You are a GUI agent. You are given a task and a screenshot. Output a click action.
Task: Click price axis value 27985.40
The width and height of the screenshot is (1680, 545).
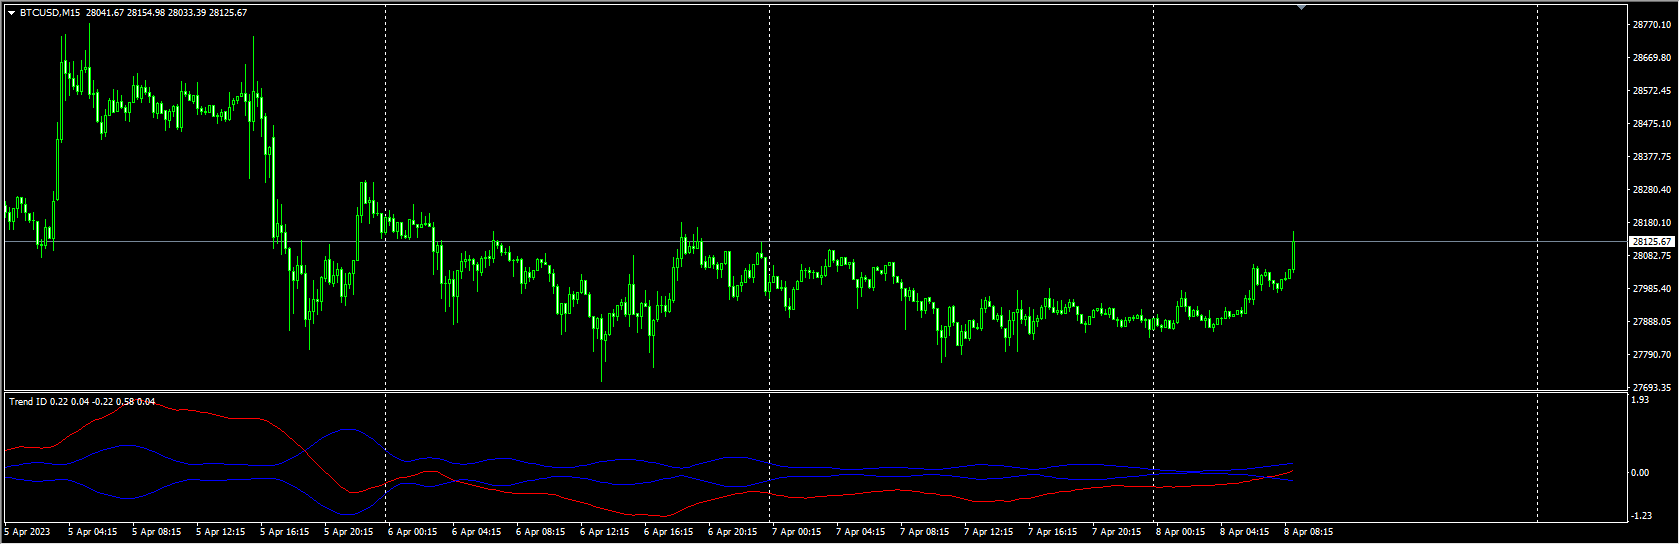tap(1651, 289)
